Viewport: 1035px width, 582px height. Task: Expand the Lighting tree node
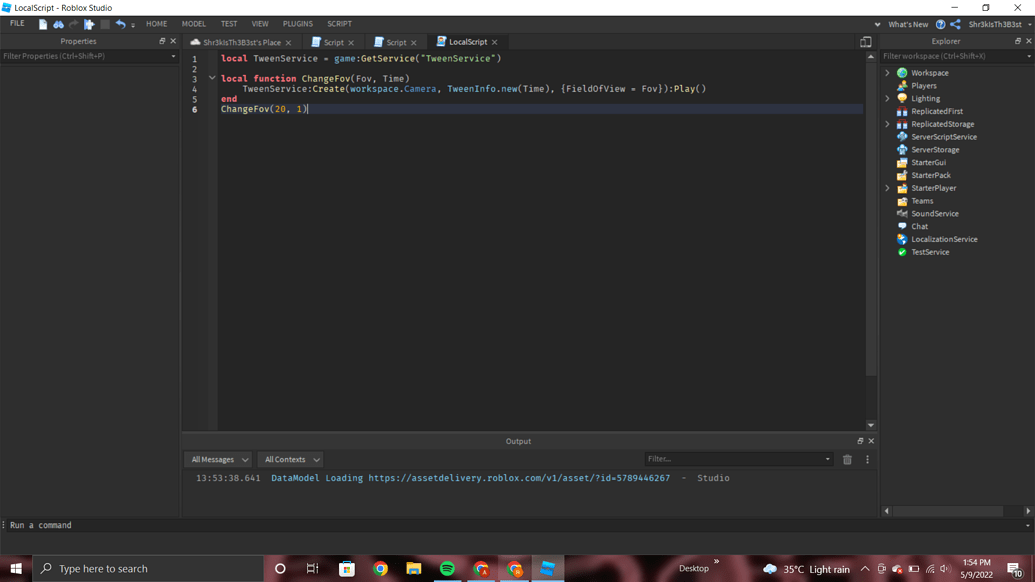tap(887, 98)
